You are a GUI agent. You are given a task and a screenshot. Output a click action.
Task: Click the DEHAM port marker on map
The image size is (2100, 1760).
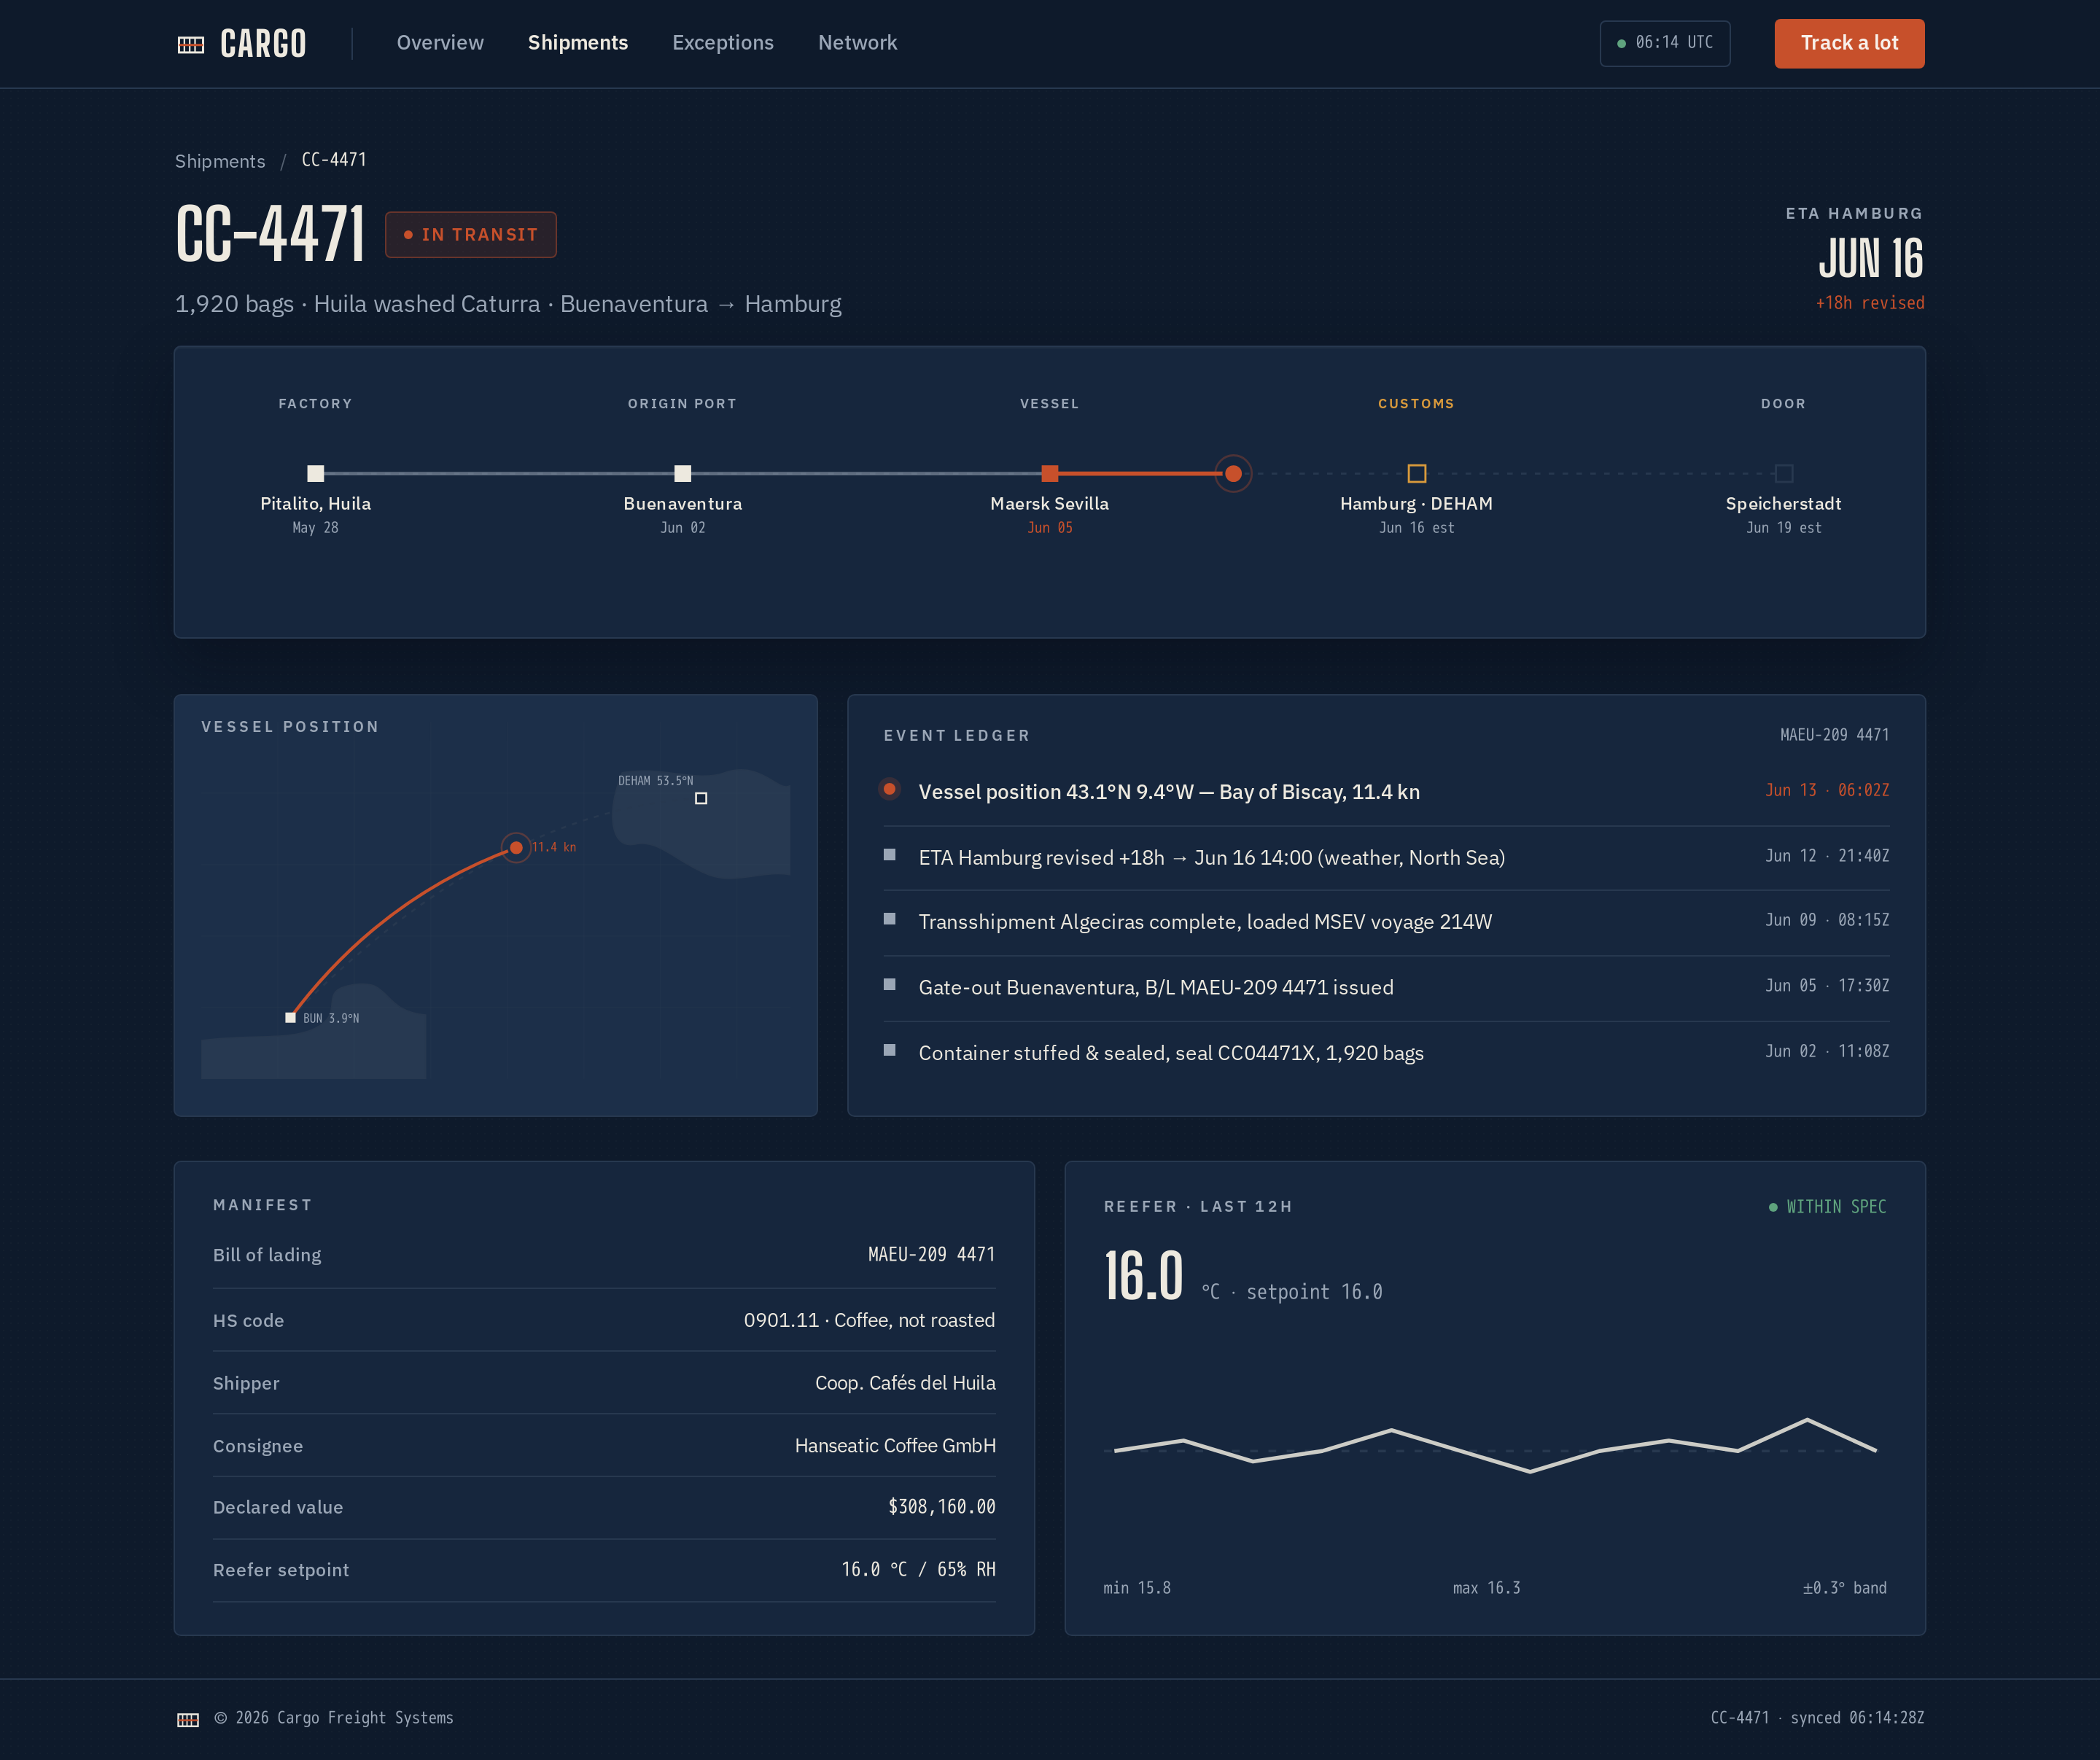coord(701,798)
